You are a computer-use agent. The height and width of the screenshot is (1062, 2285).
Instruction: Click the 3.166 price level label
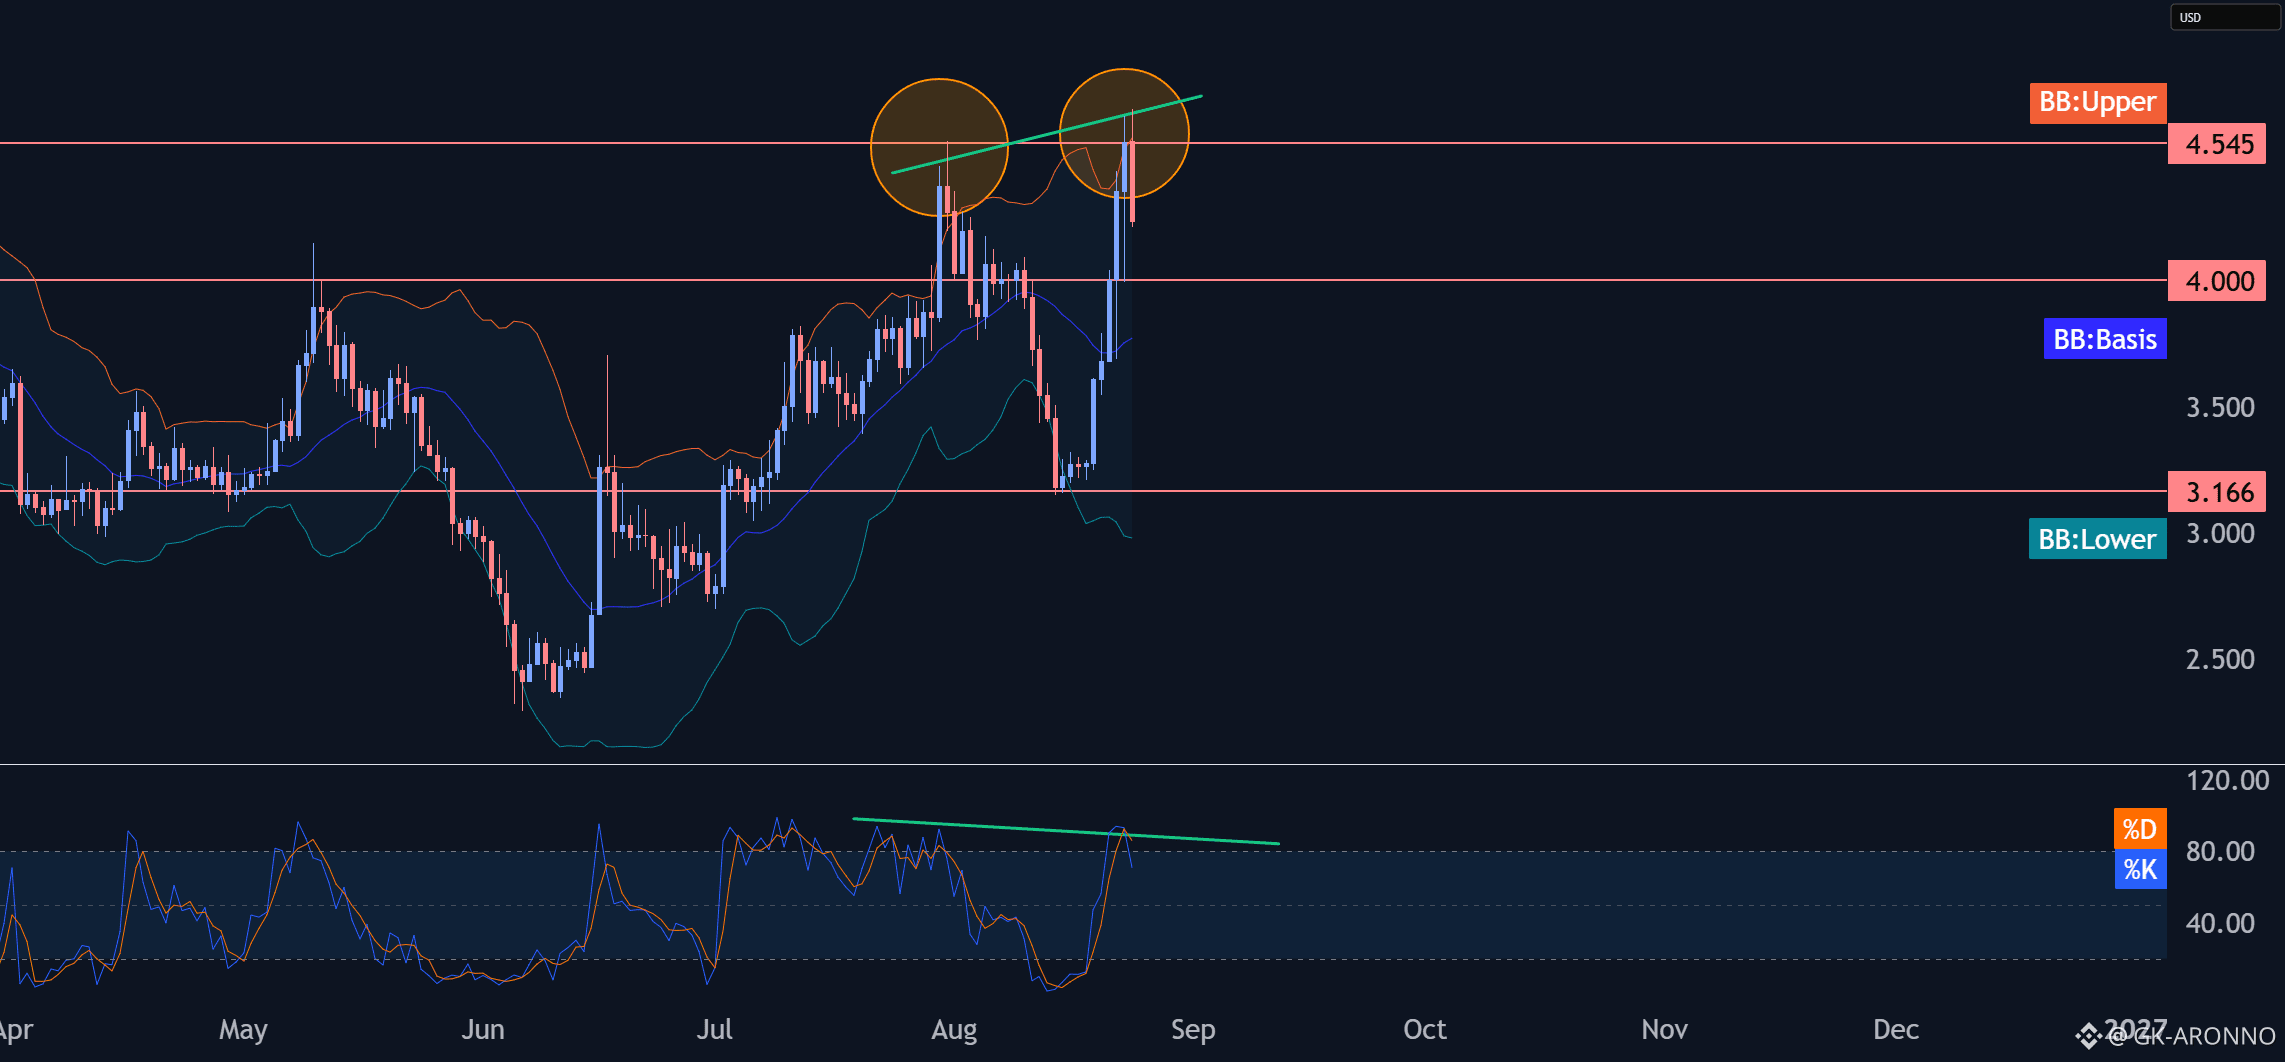tap(2217, 492)
